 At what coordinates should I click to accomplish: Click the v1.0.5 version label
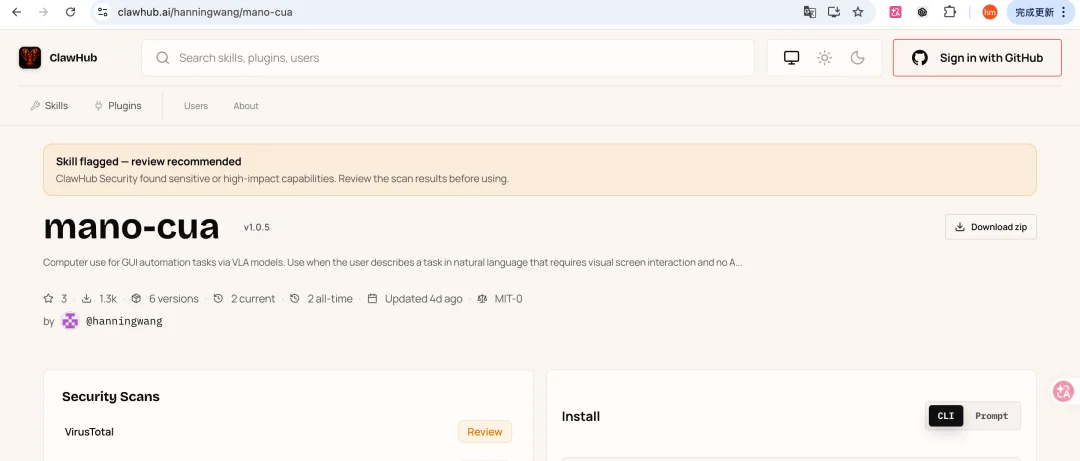click(x=257, y=227)
